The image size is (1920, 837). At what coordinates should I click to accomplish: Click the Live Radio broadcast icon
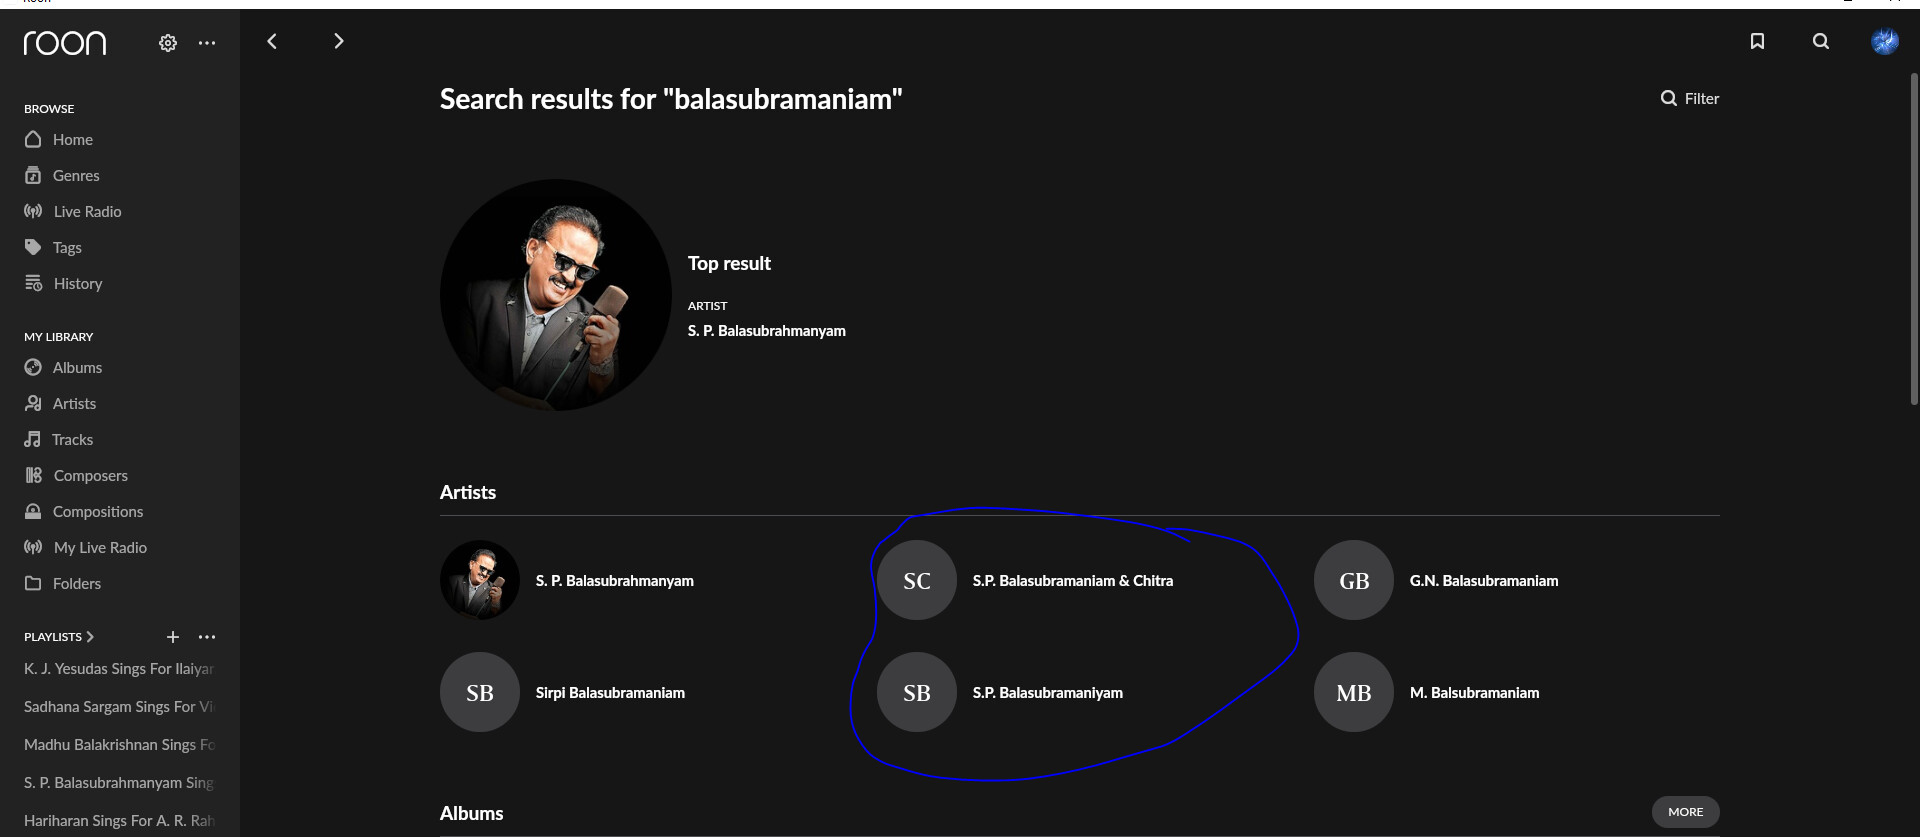click(x=33, y=211)
